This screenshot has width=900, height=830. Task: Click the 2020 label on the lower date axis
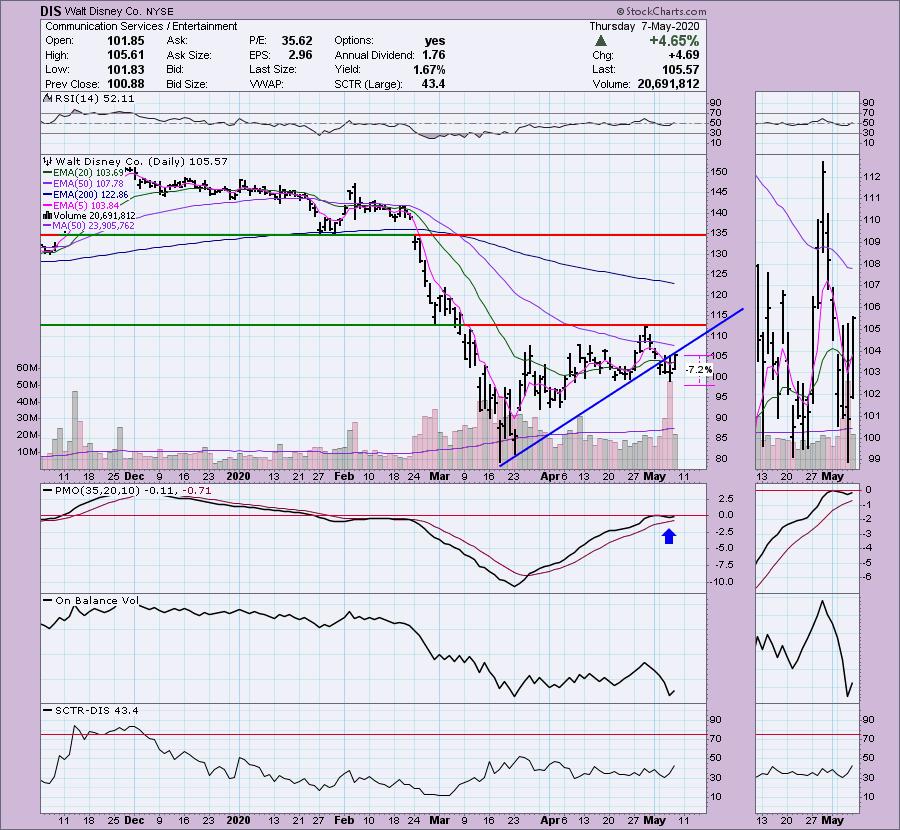pos(238,820)
